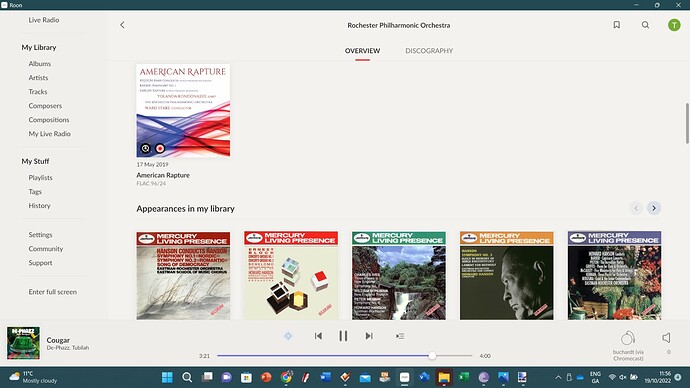690x388 pixels.
Task: Open the Hanson Conducts Hanson Mercury album
Action: point(183,275)
